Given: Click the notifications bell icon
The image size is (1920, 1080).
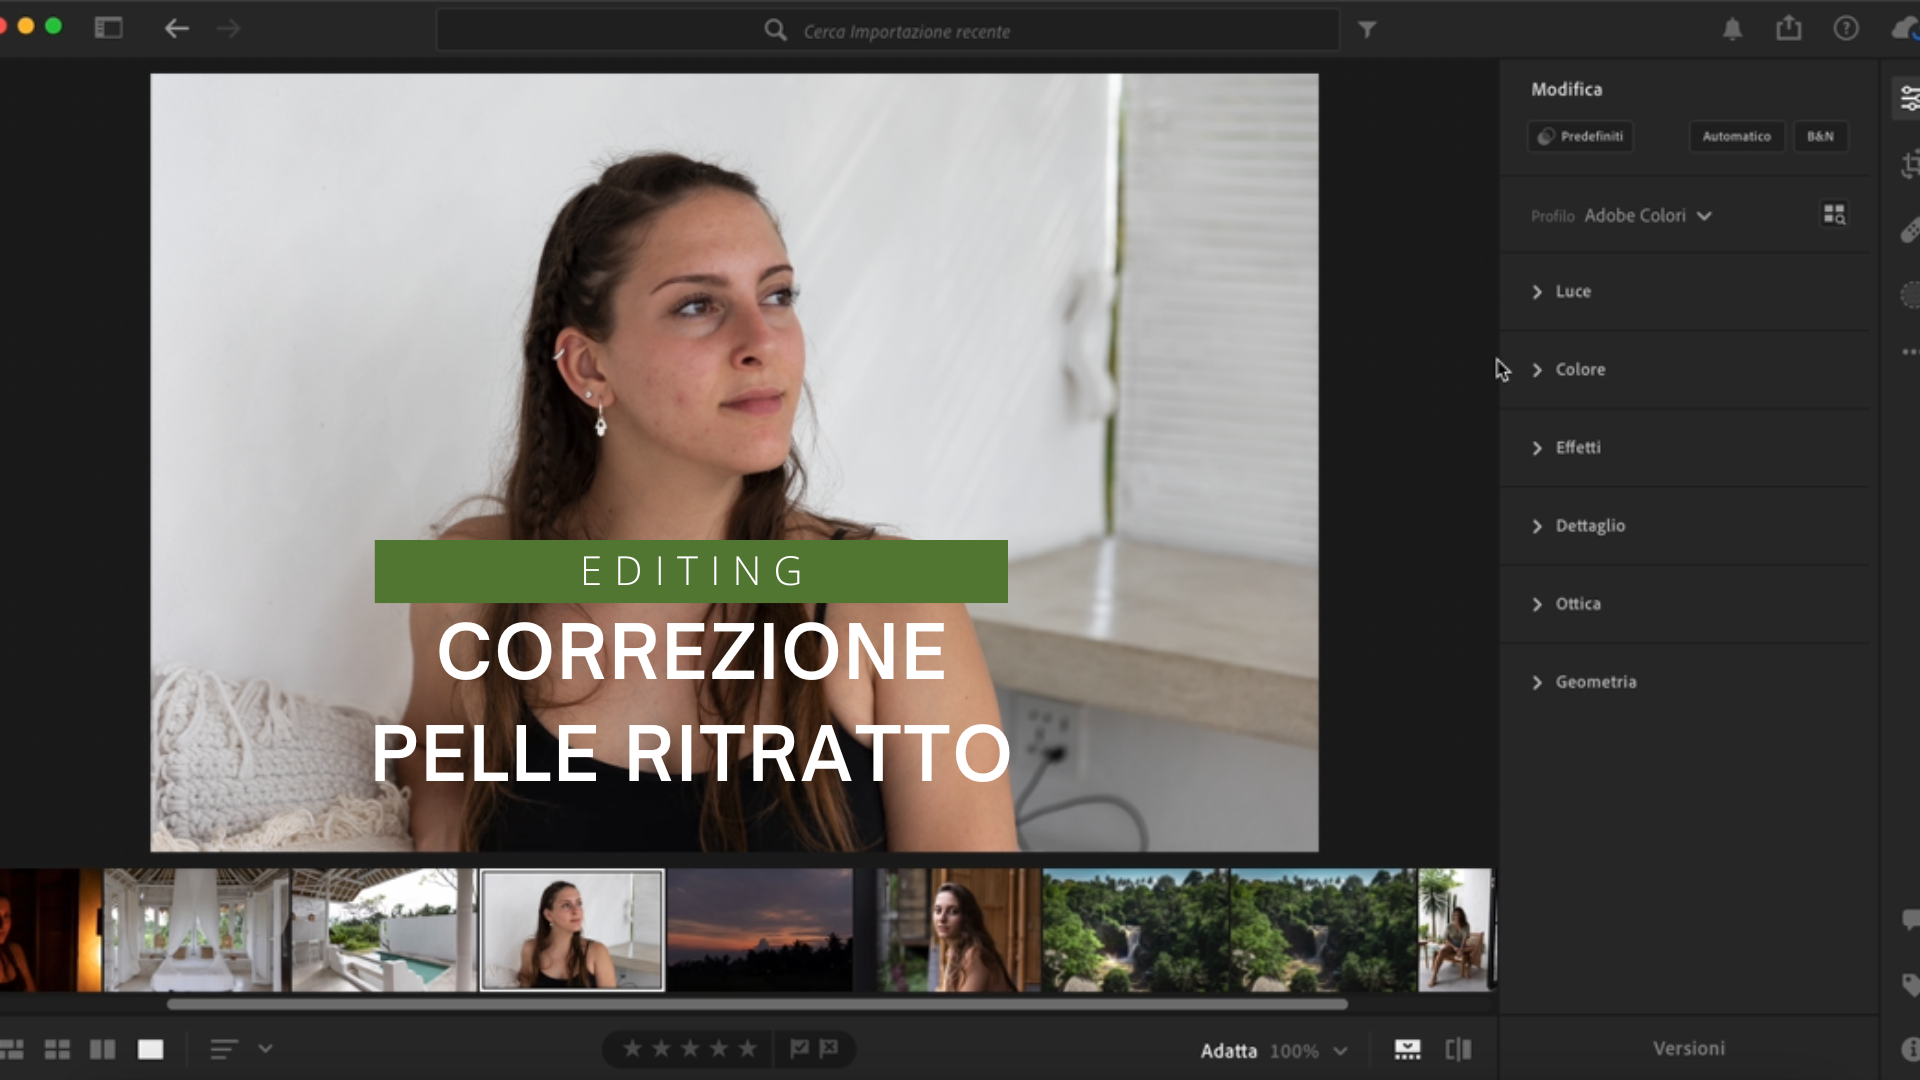Looking at the screenshot, I should click(1732, 29).
